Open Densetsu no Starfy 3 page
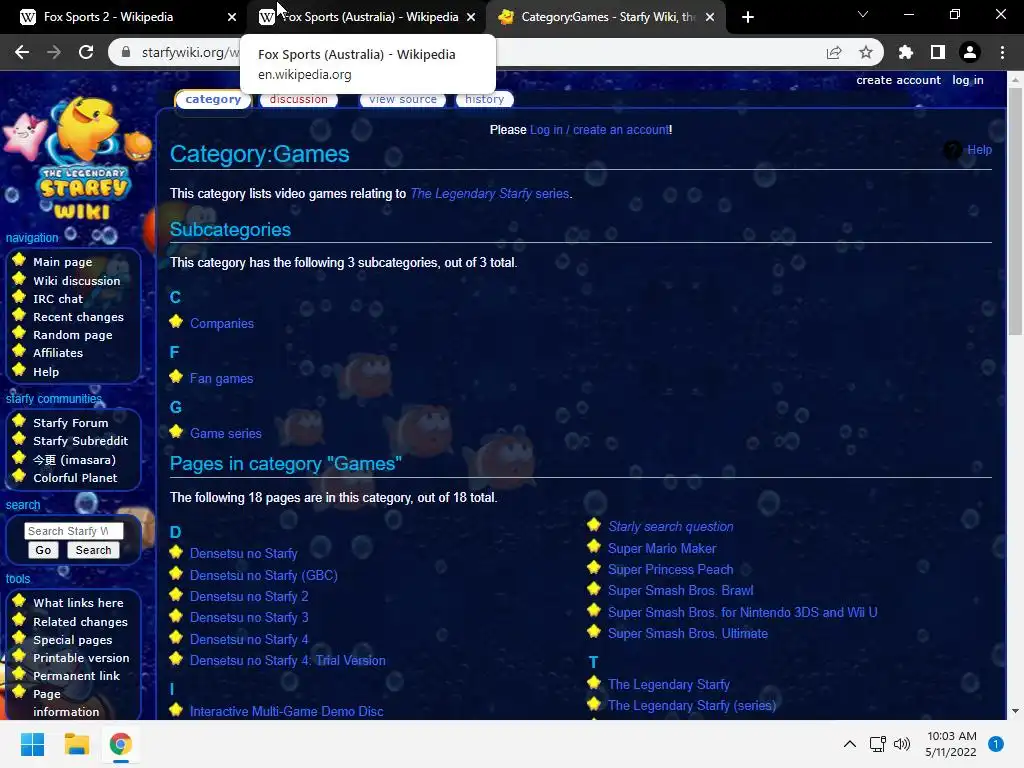The height and width of the screenshot is (768, 1024). coord(249,617)
